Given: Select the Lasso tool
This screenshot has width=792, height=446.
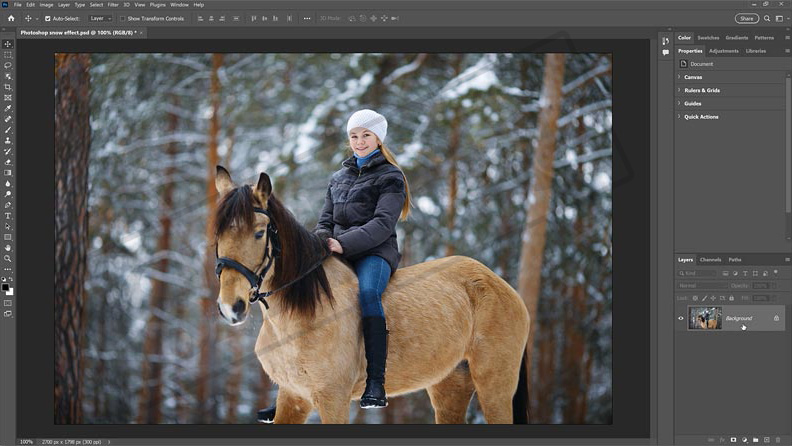Looking at the screenshot, I should point(8,65).
